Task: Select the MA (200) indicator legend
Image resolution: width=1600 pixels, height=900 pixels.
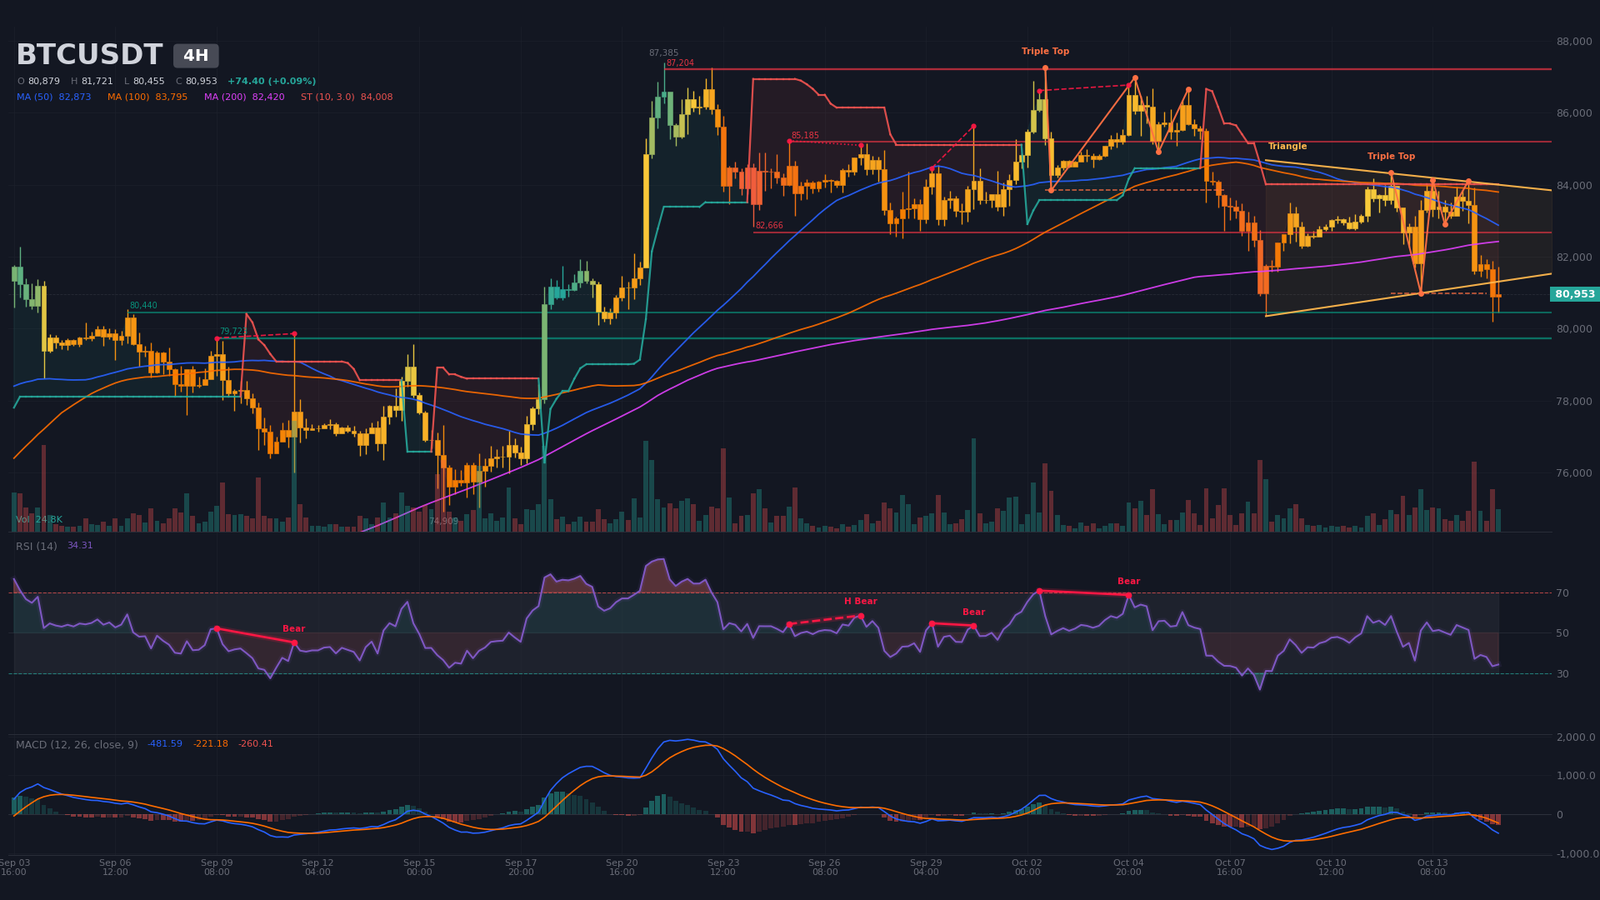Action: (x=244, y=97)
